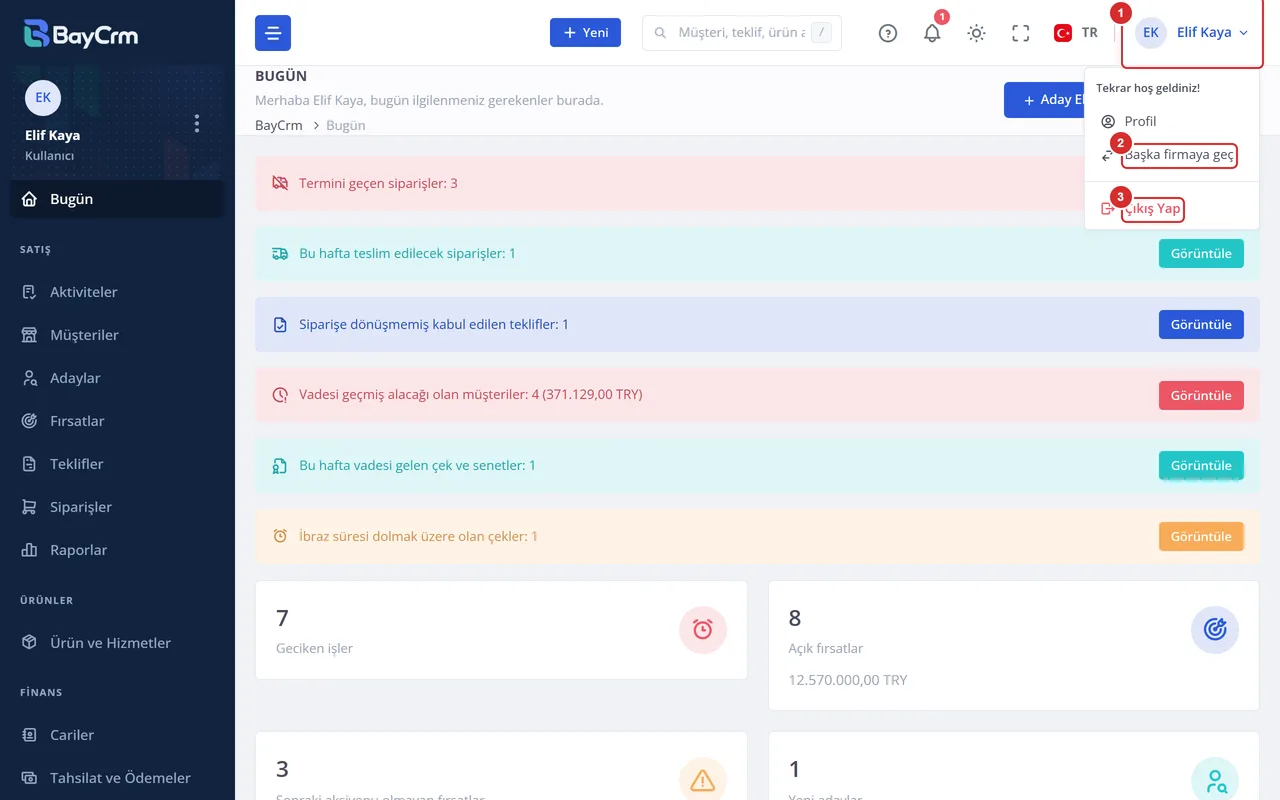Click the EK avatar in the sidebar
This screenshot has height=800, width=1280.
point(43,98)
